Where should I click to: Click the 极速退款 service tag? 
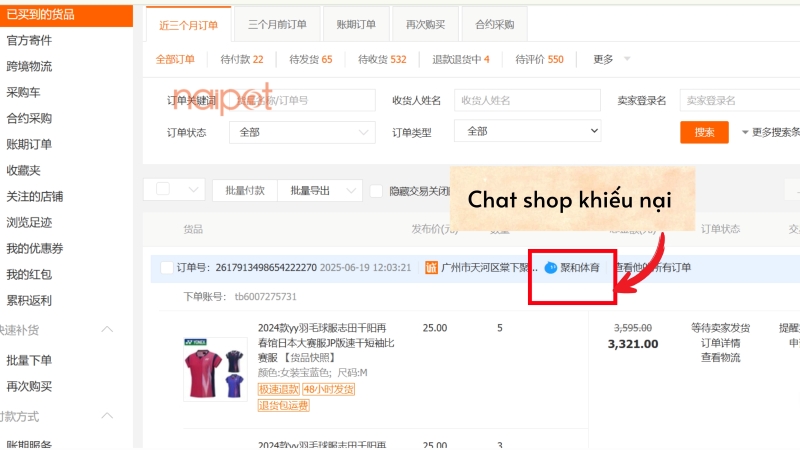[279, 389]
